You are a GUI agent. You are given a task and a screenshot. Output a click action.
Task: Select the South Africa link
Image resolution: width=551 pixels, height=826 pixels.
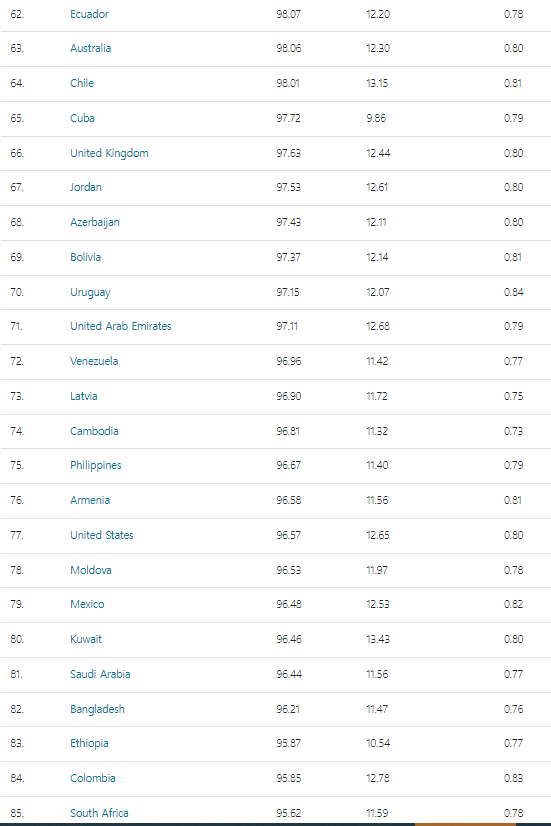click(x=99, y=813)
